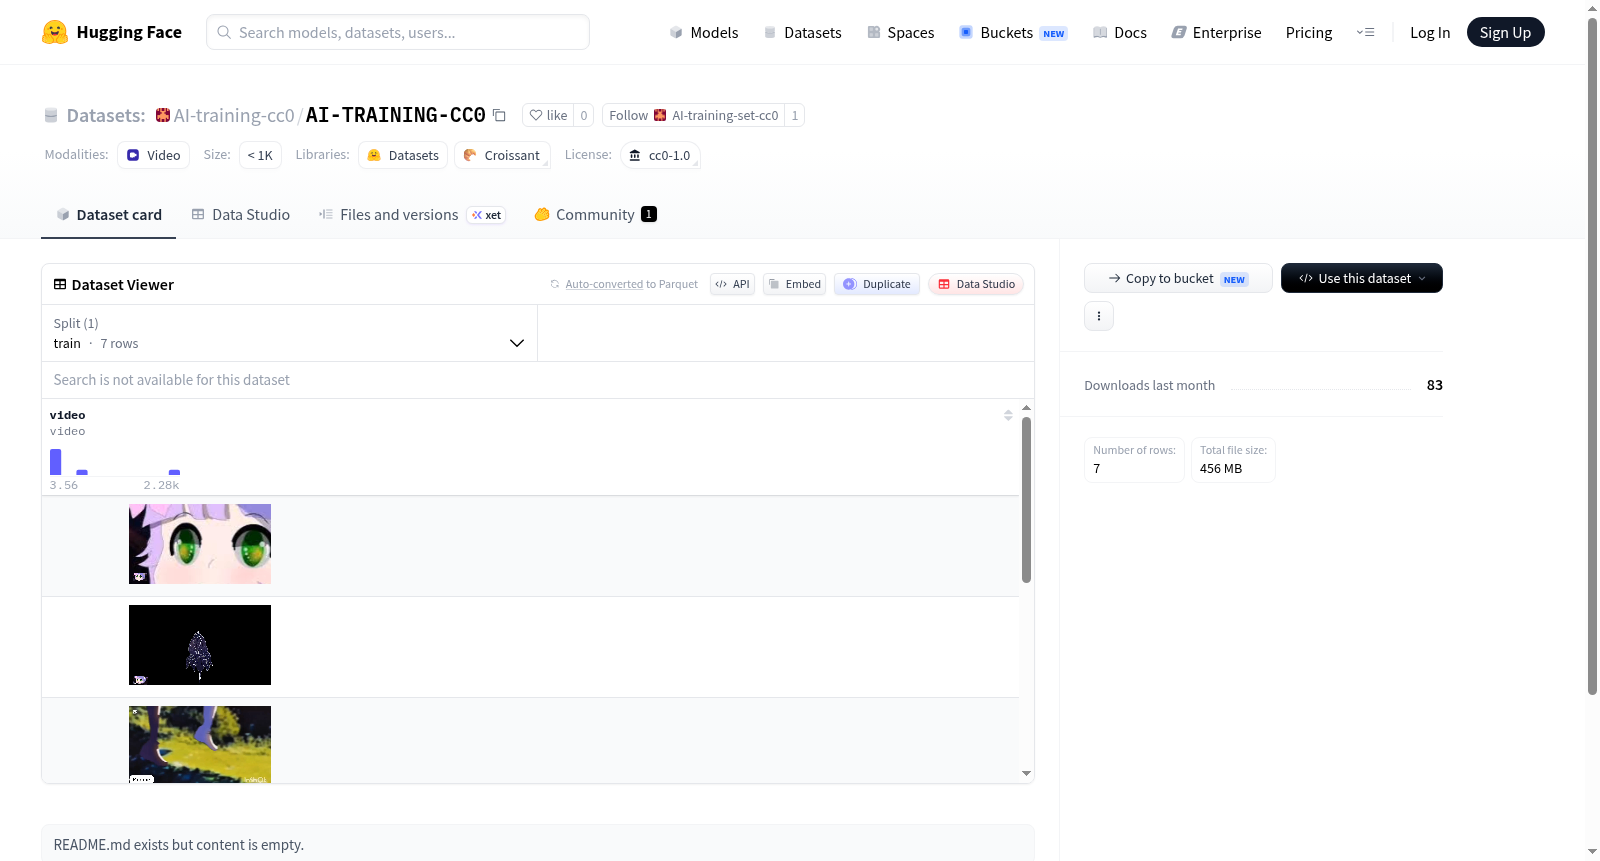Select the Croissant library tag
Image resolution: width=1600 pixels, height=861 pixels.
tap(502, 155)
